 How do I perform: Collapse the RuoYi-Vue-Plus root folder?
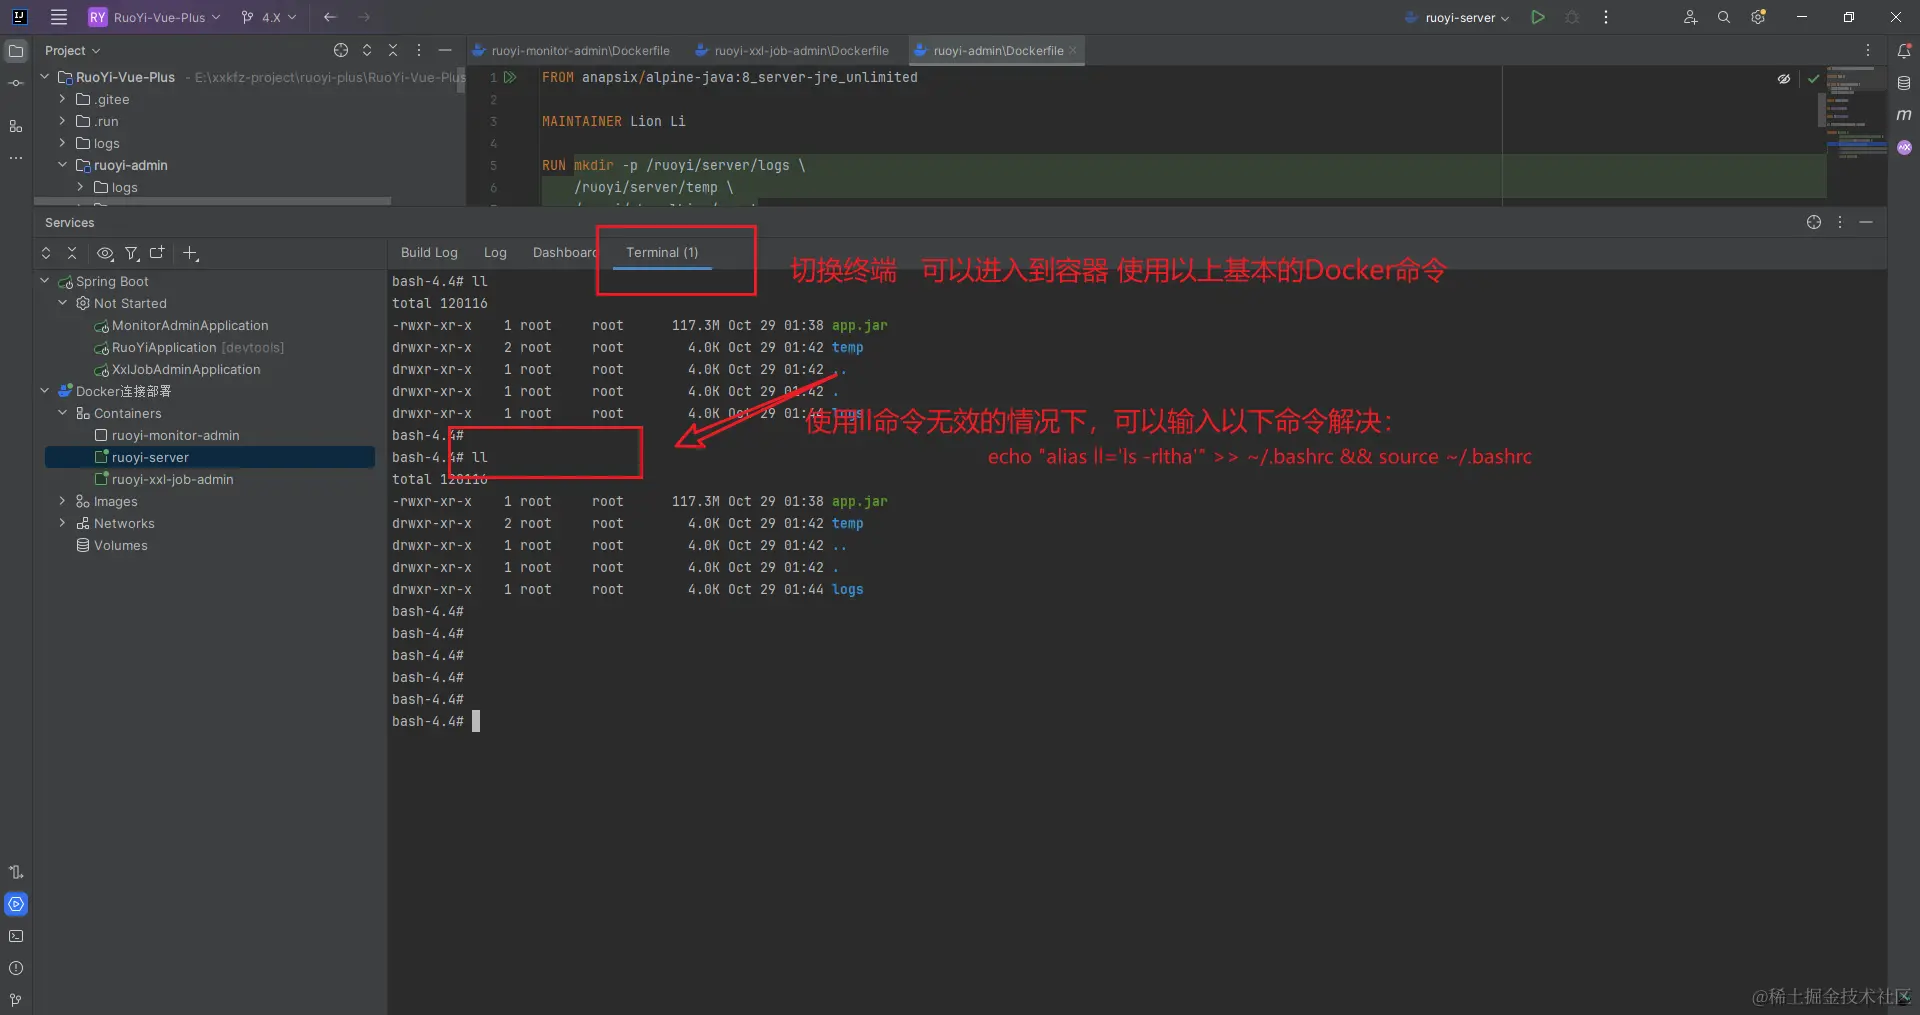click(x=45, y=77)
